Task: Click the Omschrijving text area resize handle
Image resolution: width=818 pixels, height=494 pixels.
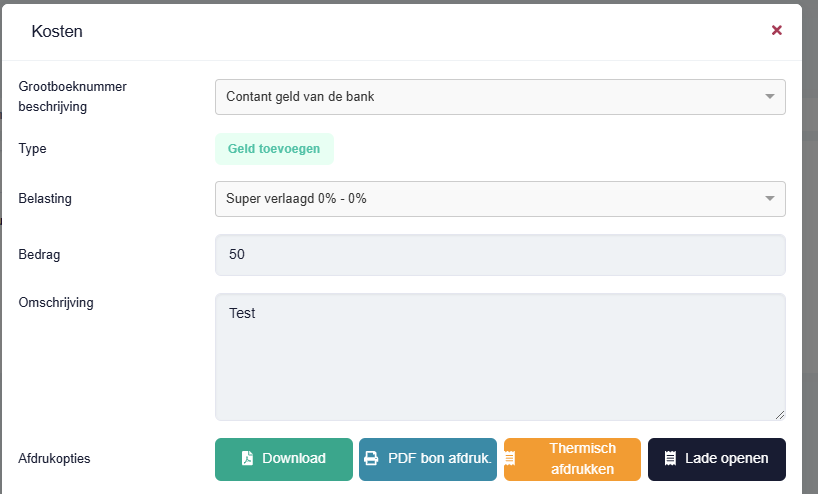Action: click(779, 415)
